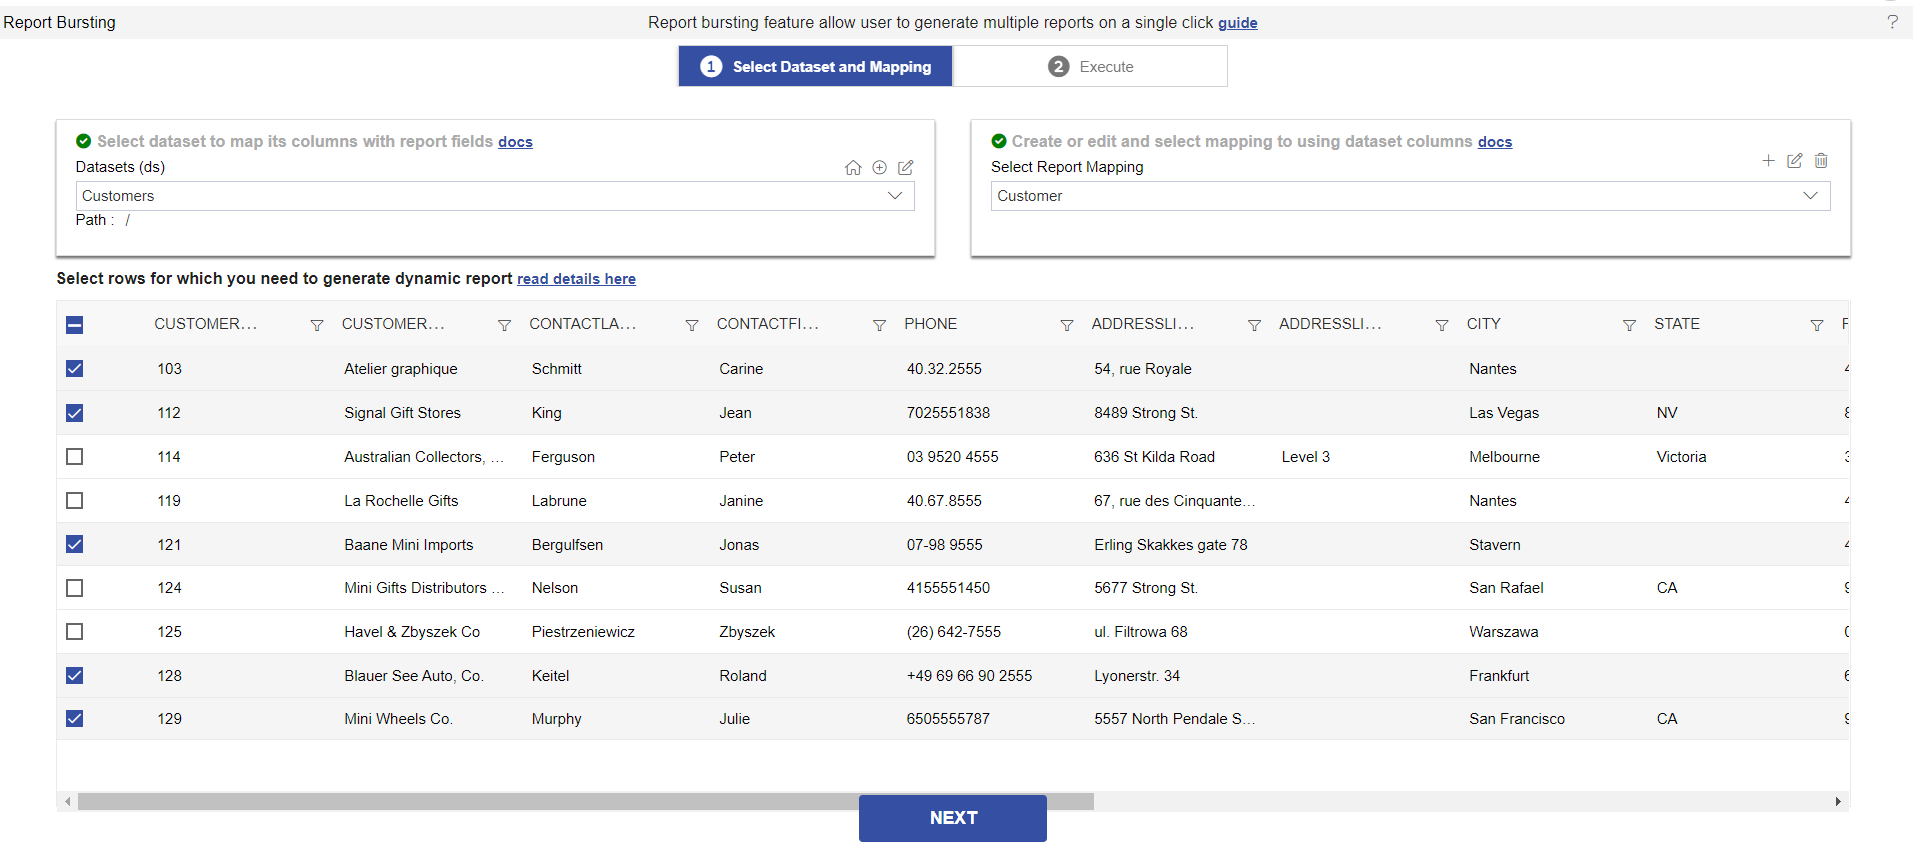Select the cell 6505555787
Viewport: 1913px width, 855px height.
pyautogui.click(x=948, y=719)
